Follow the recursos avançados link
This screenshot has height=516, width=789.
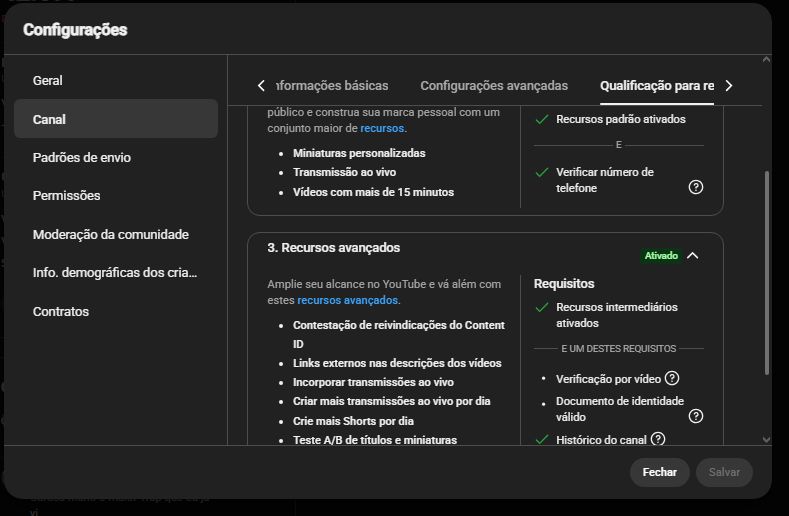click(x=347, y=300)
